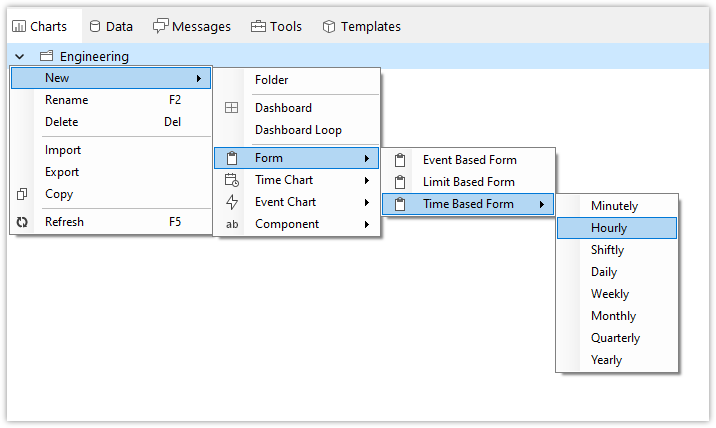
Task: Choose Limit Based Form
Action: point(468,182)
